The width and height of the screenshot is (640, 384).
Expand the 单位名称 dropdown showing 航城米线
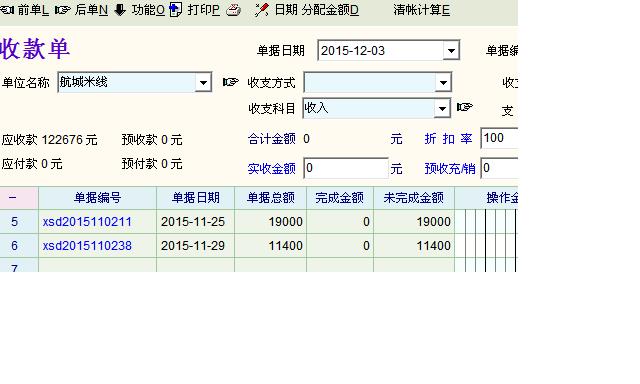203,83
